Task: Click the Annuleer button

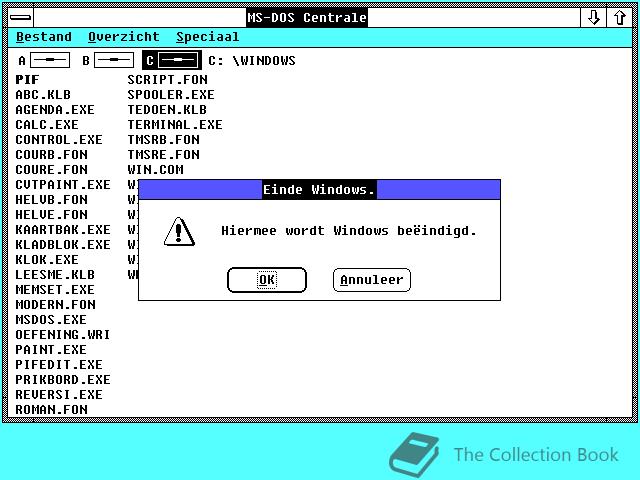Action: pyautogui.click(x=372, y=280)
